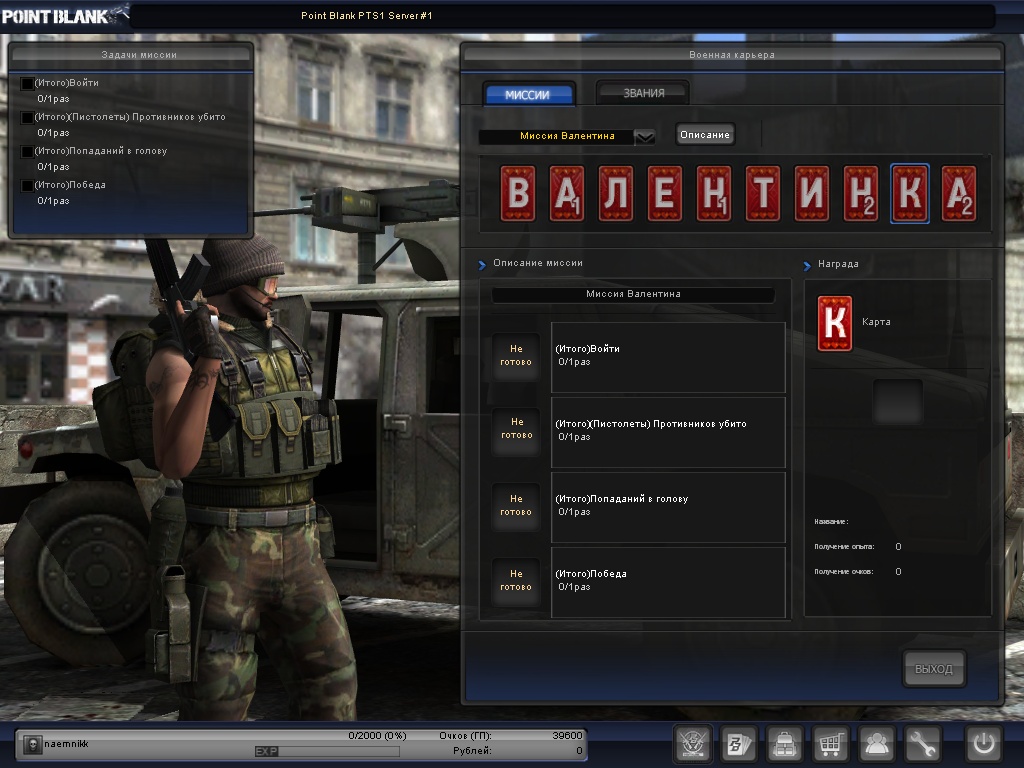Select the letter Л mission card
1024x768 pixels.
point(616,193)
